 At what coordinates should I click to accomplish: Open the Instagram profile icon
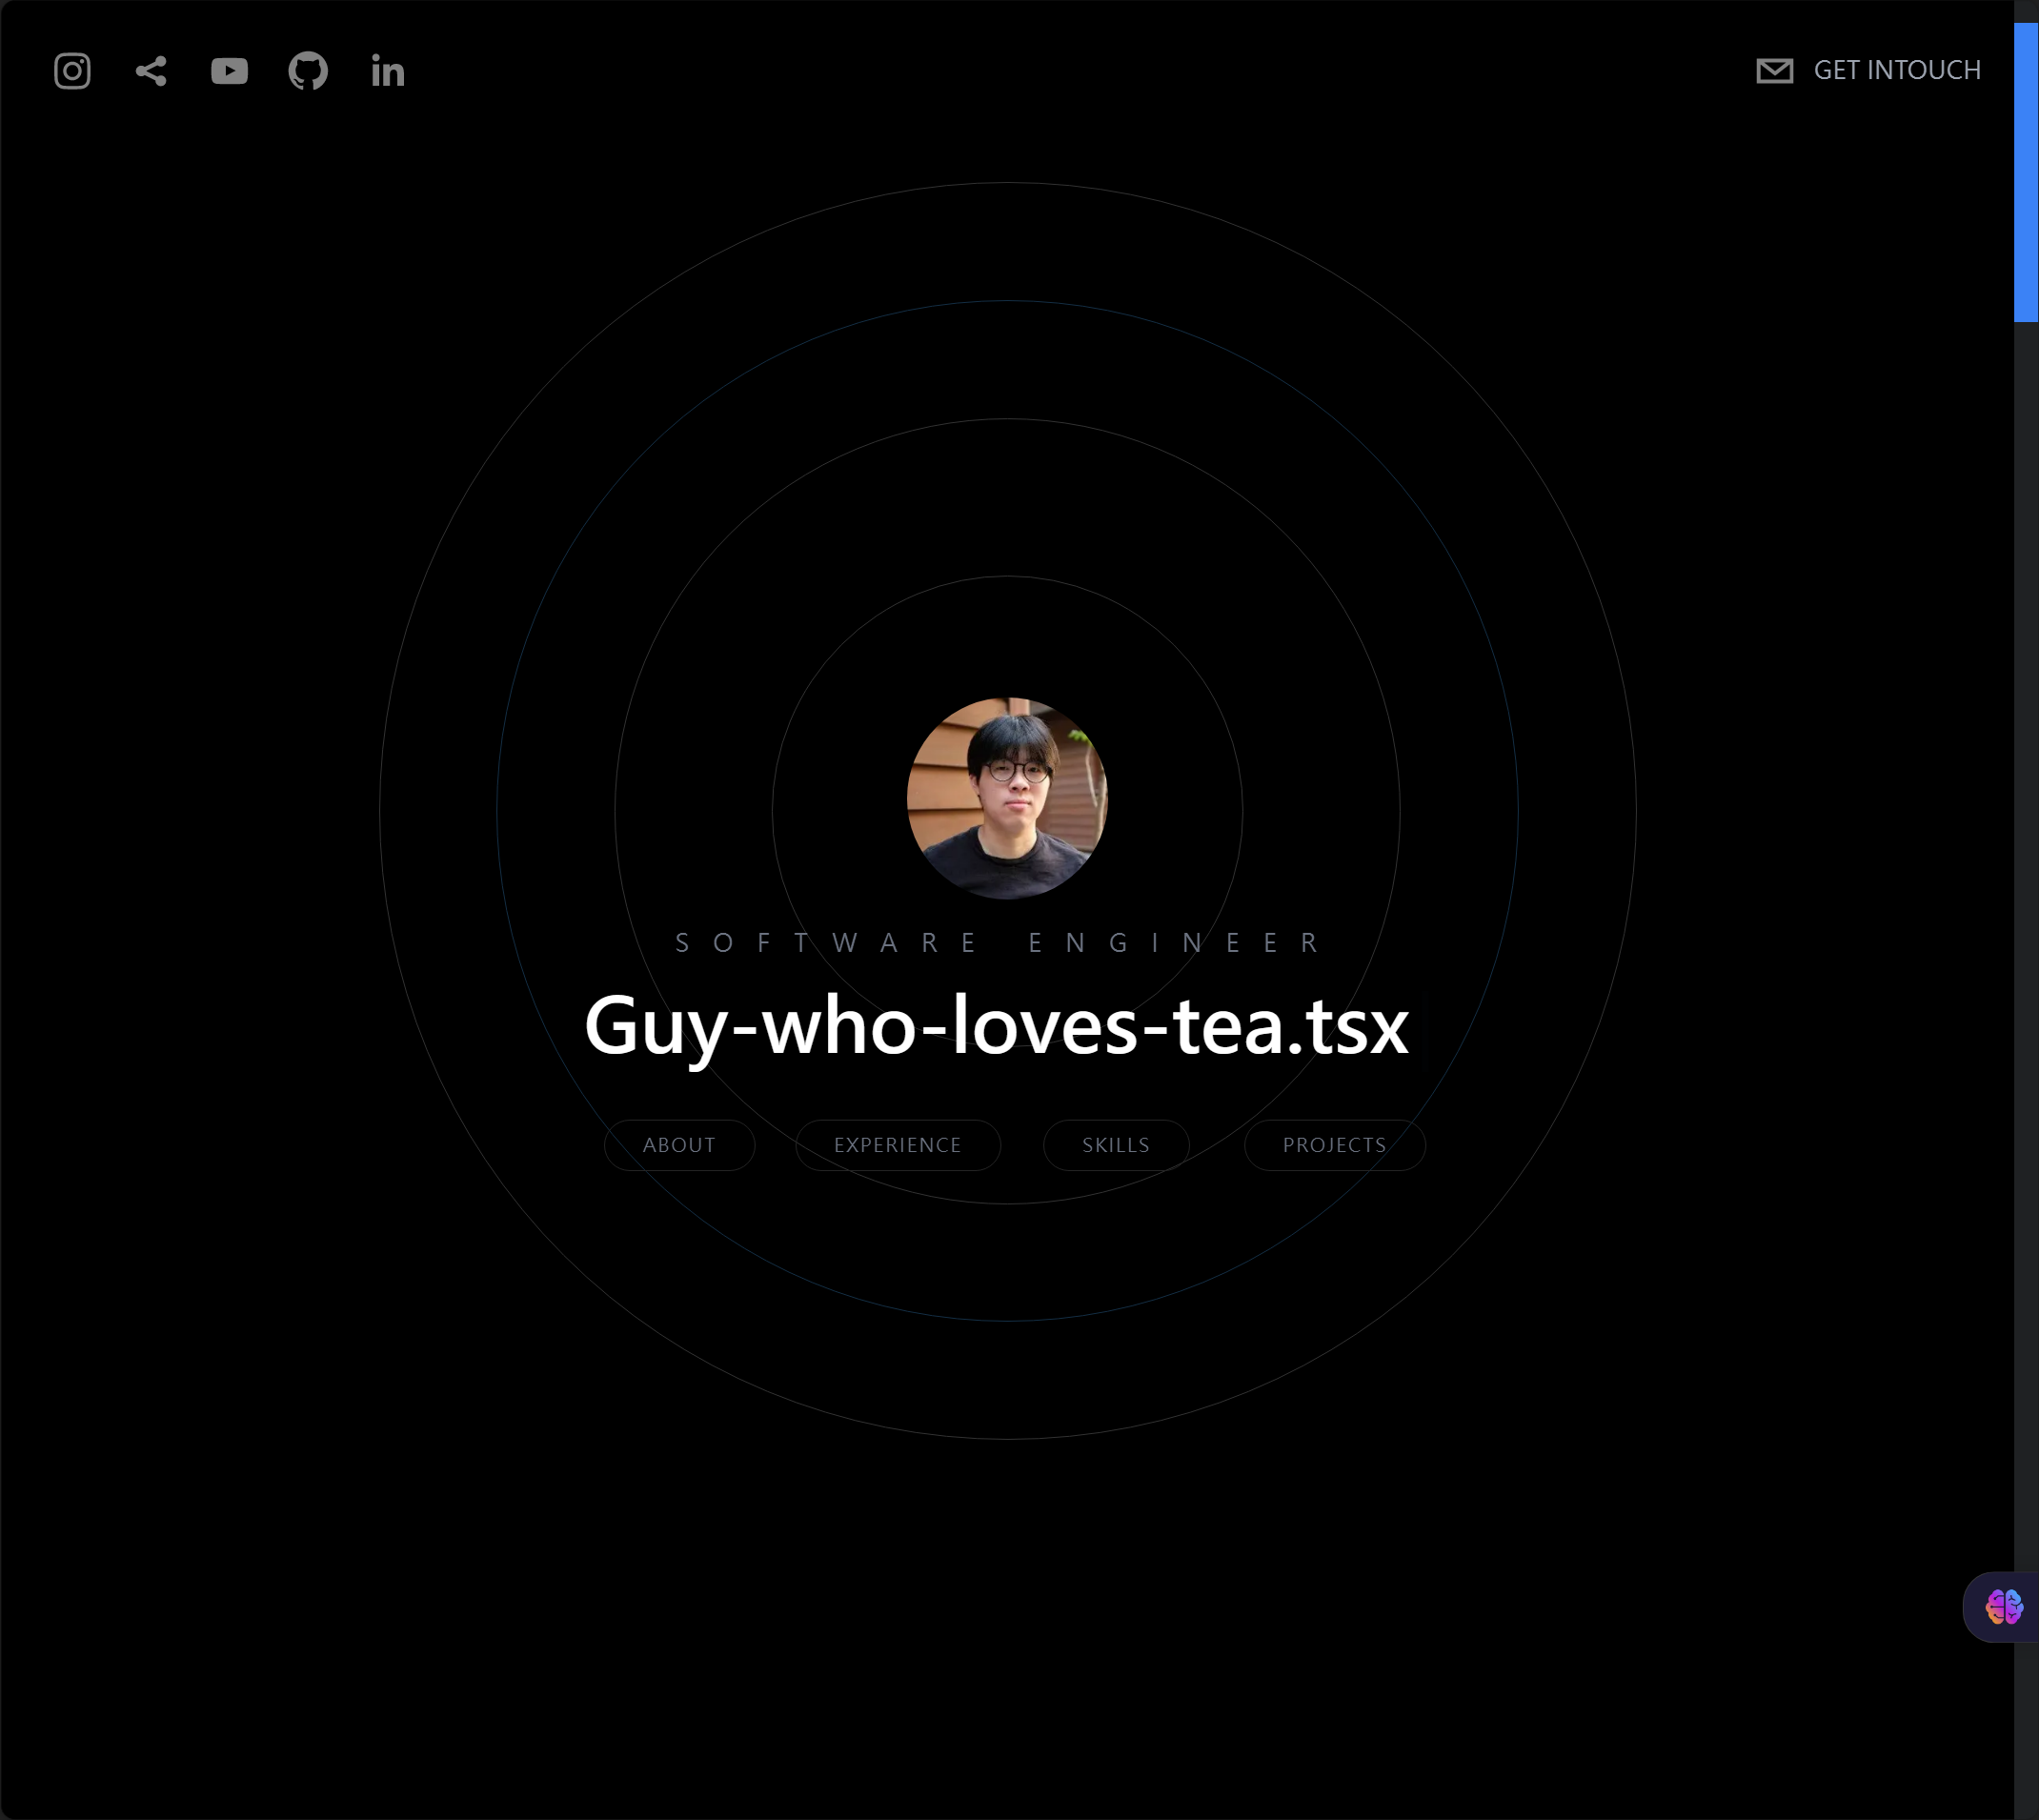(72, 71)
